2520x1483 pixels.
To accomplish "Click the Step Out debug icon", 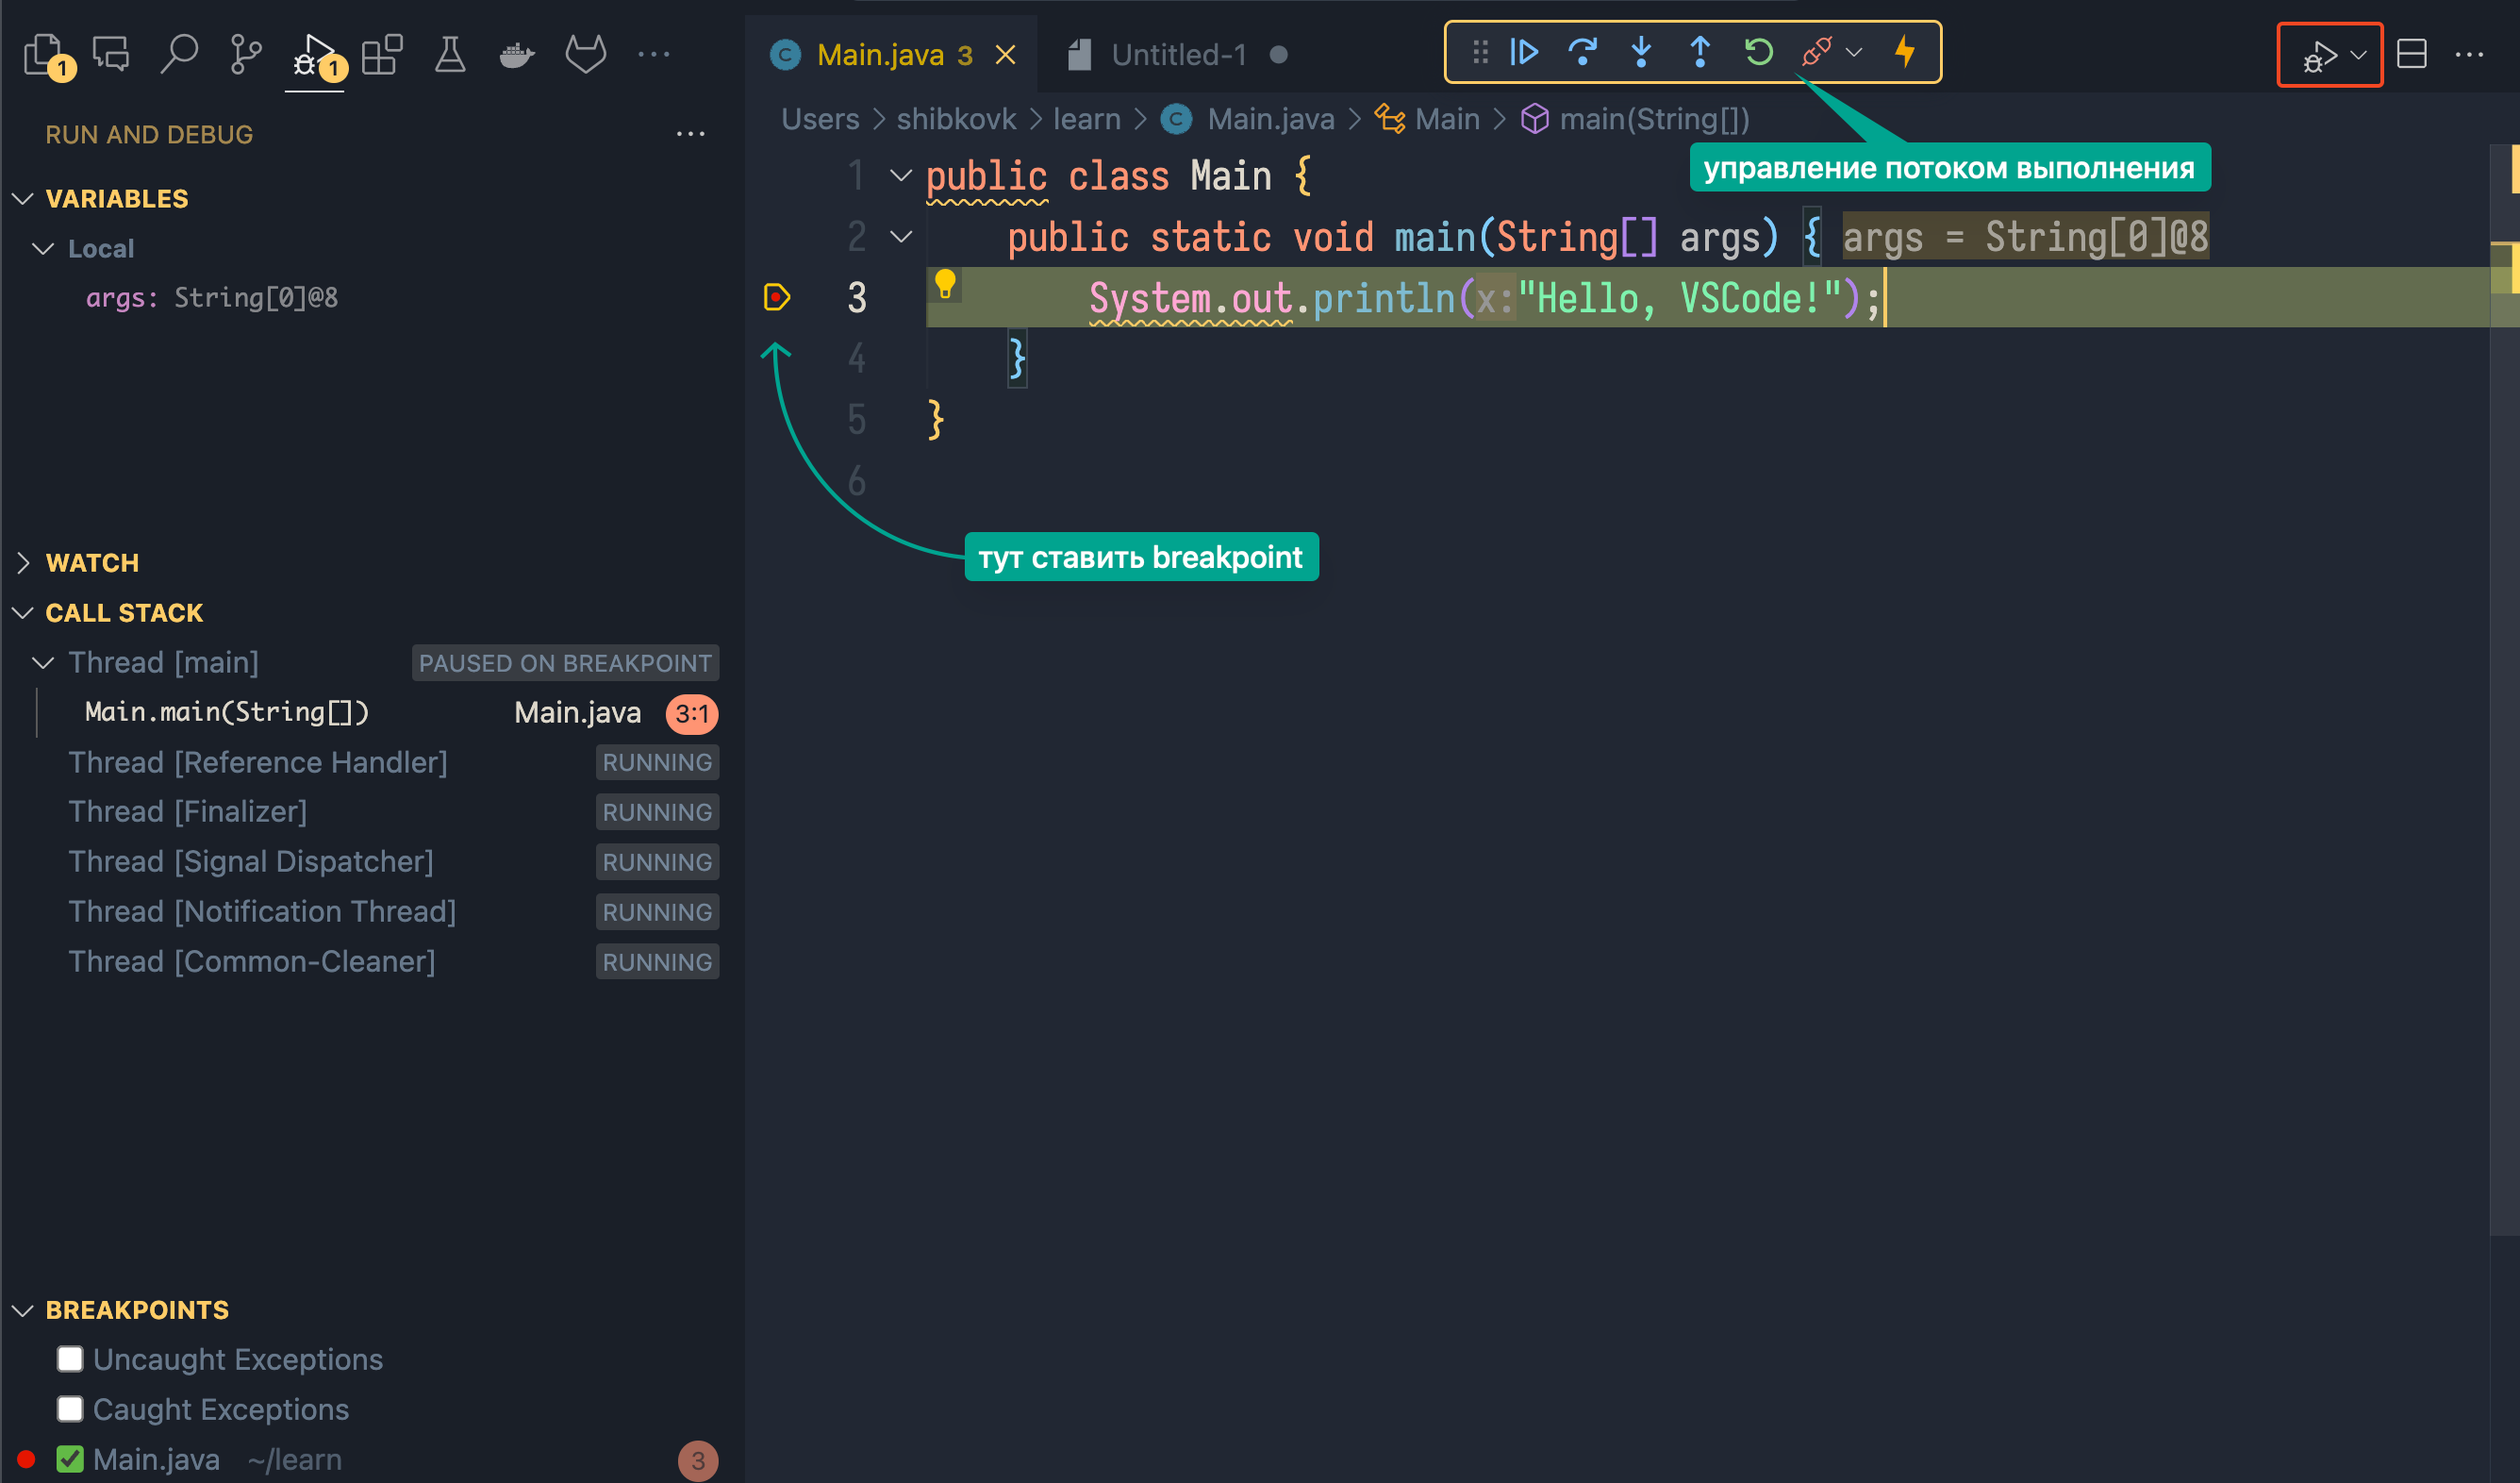I will (1696, 51).
